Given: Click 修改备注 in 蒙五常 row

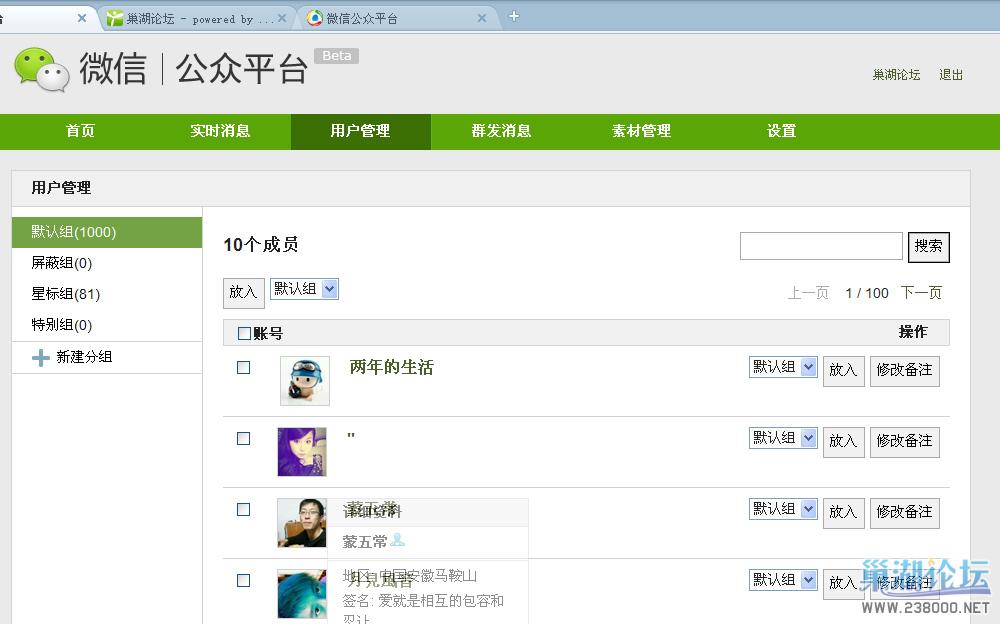Looking at the screenshot, I should pos(904,512).
